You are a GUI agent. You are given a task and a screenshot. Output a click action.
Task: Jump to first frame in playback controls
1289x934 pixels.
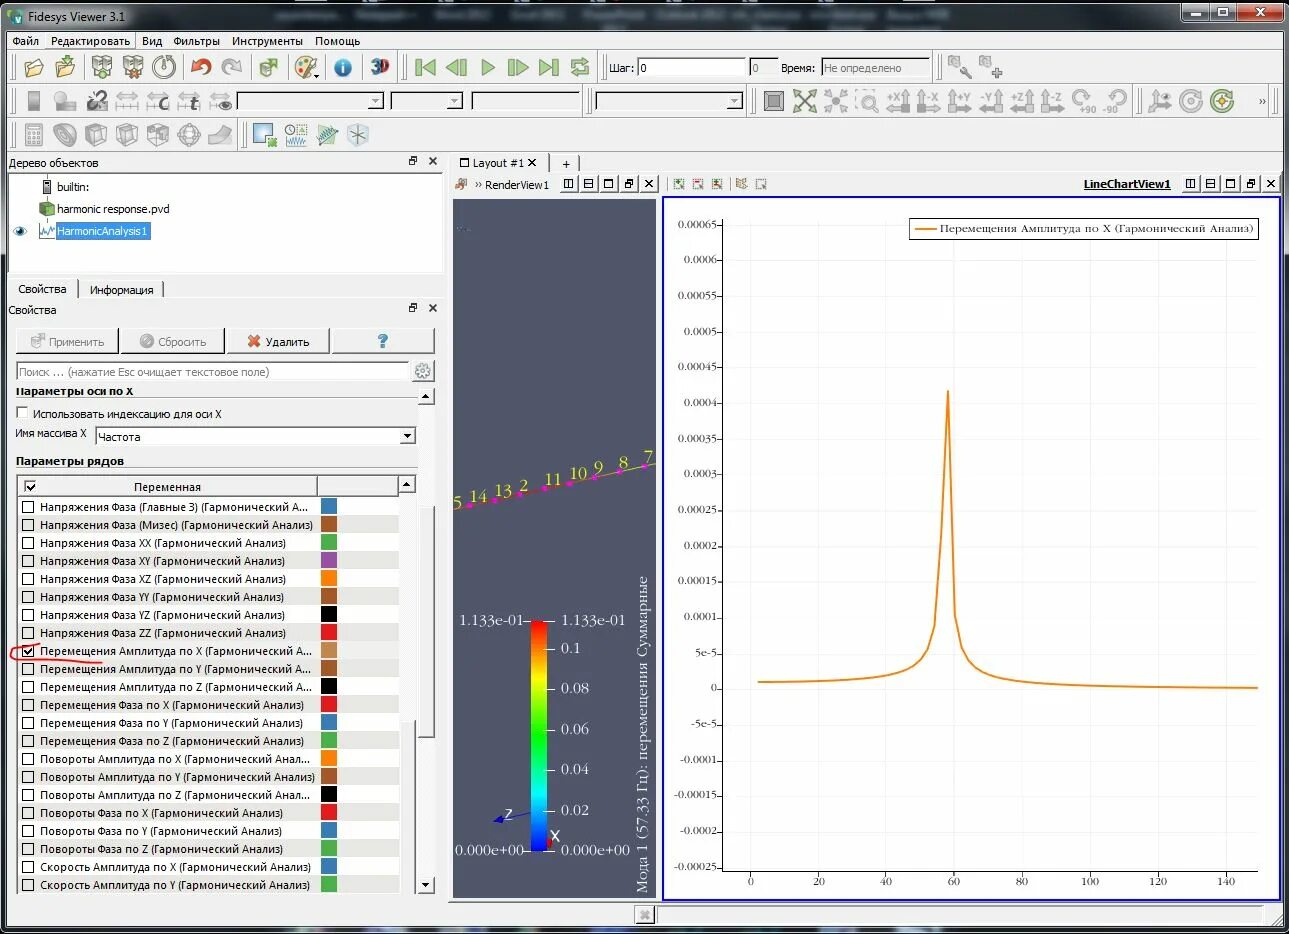tap(425, 67)
